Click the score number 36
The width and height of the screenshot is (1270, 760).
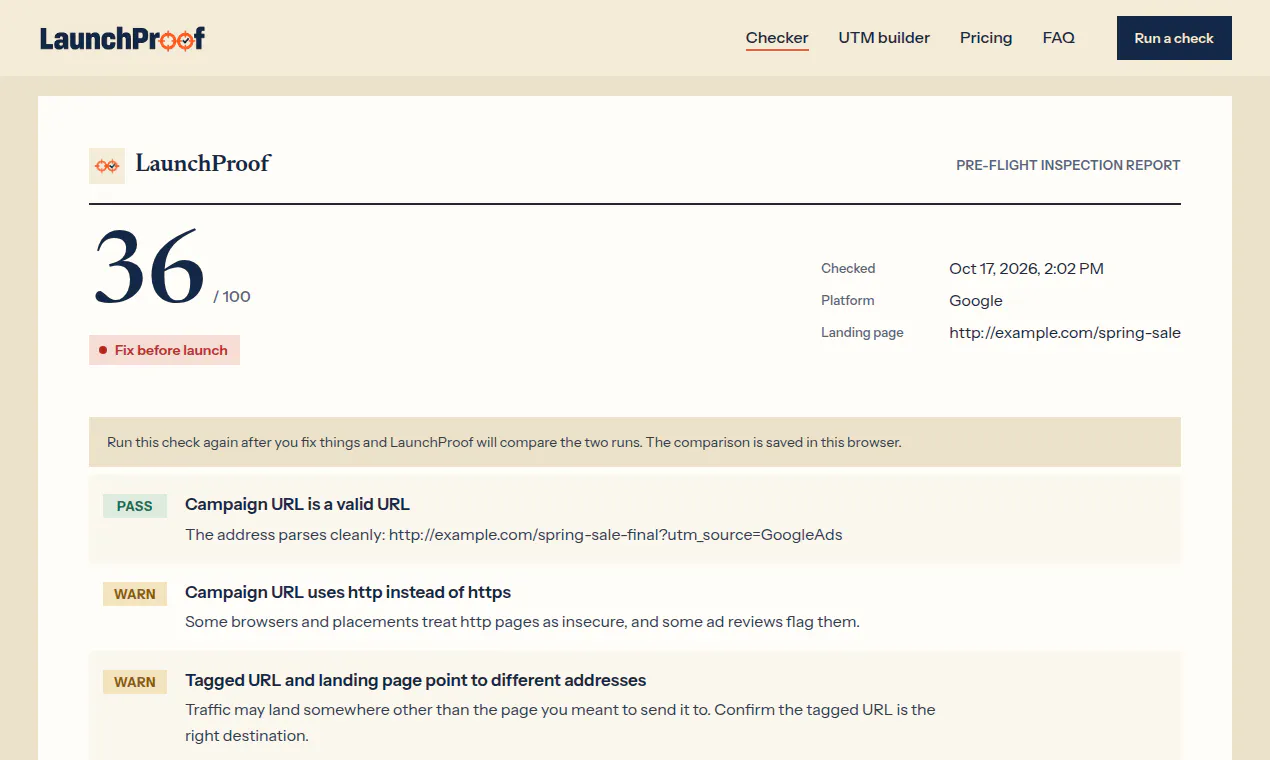(x=149, y=267)
